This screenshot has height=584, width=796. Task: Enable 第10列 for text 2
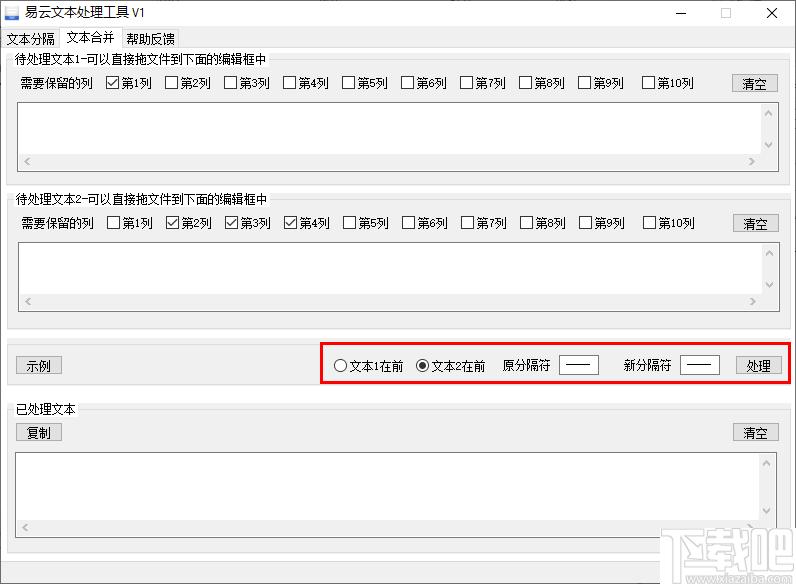point(669,223)
